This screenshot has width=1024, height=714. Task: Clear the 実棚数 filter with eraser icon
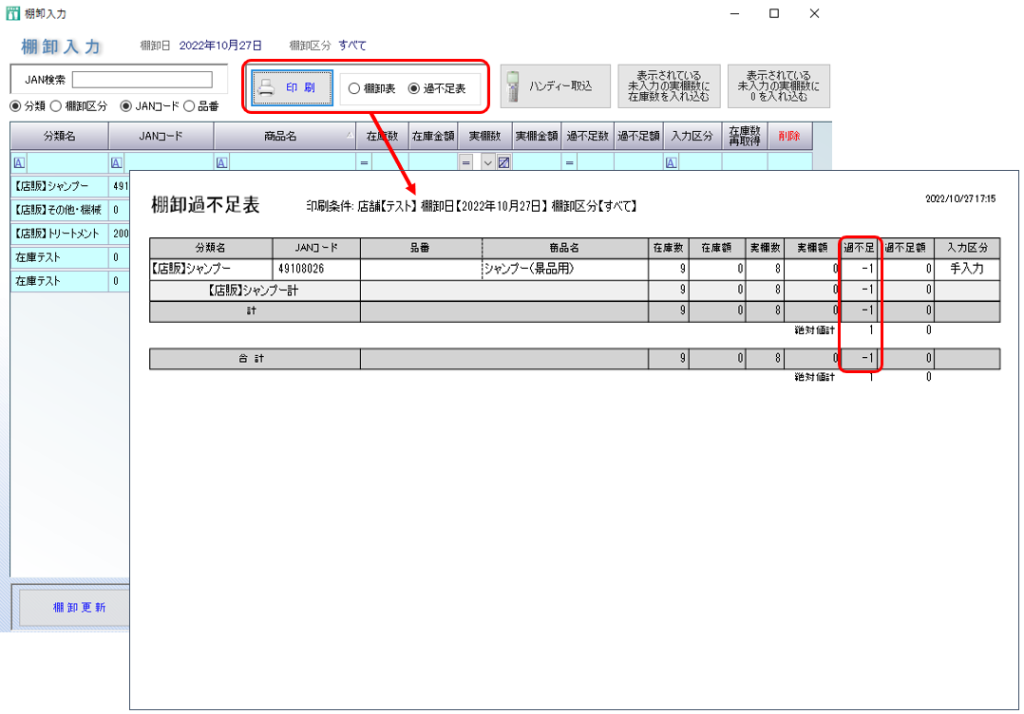coord(504,163)
